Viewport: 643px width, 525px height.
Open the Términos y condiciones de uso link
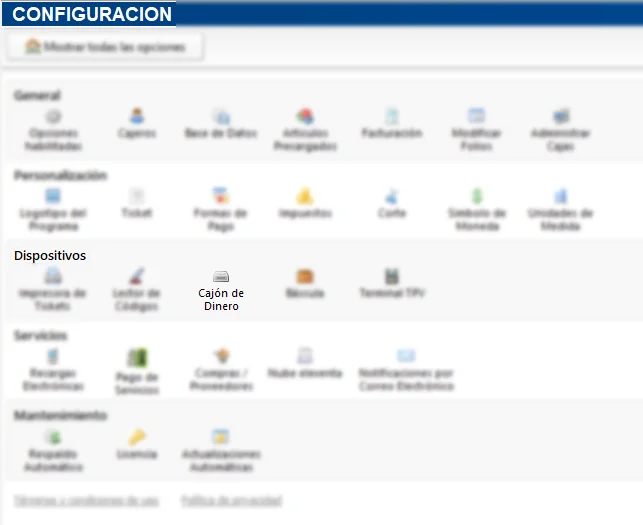pos(86,500)
